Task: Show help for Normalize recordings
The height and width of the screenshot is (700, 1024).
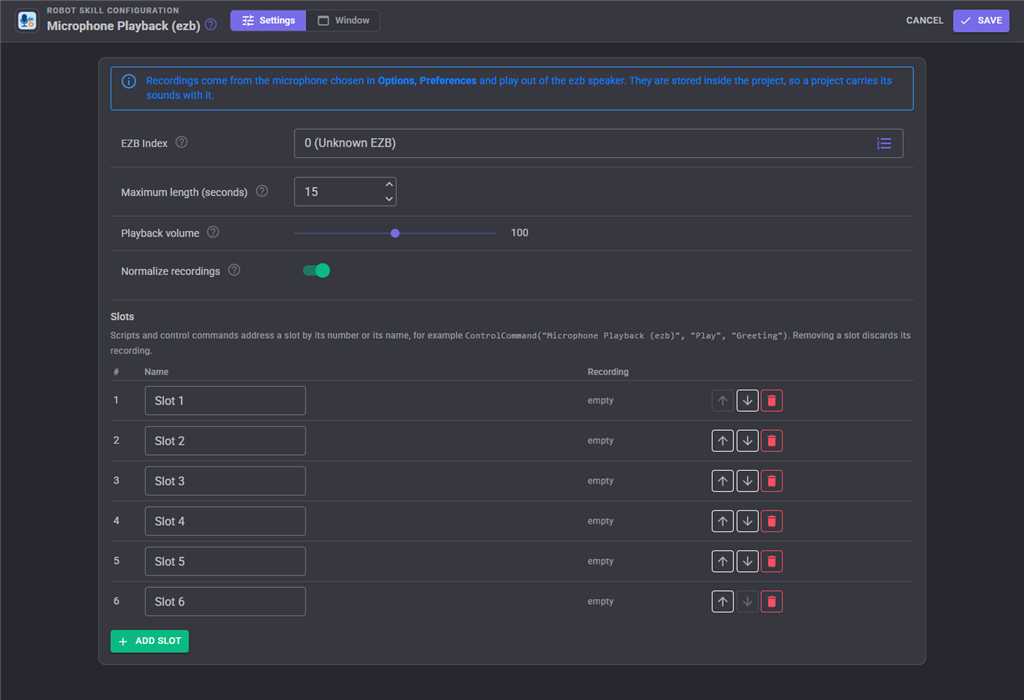Action: click(234, 270)
